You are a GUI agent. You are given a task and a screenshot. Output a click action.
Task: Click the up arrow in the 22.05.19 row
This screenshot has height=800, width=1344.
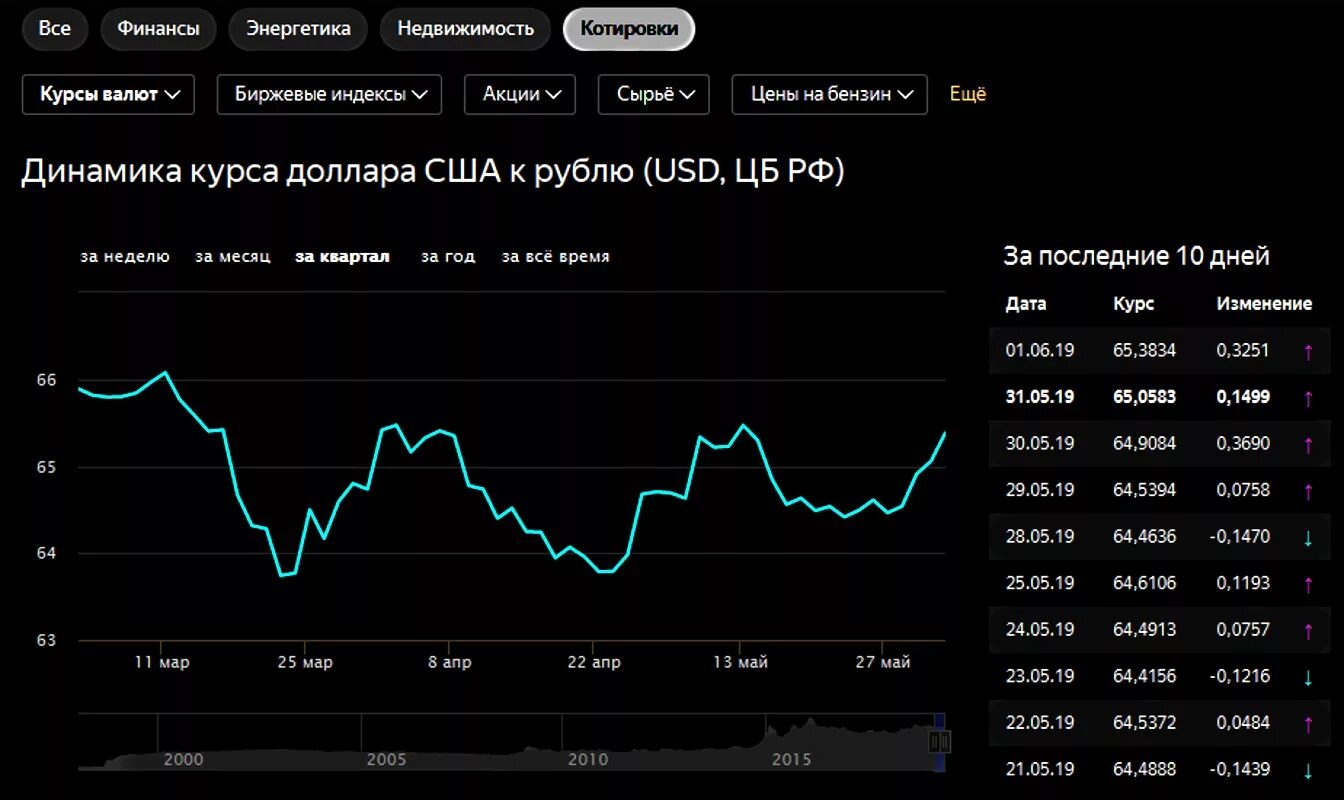point(1308,724)
